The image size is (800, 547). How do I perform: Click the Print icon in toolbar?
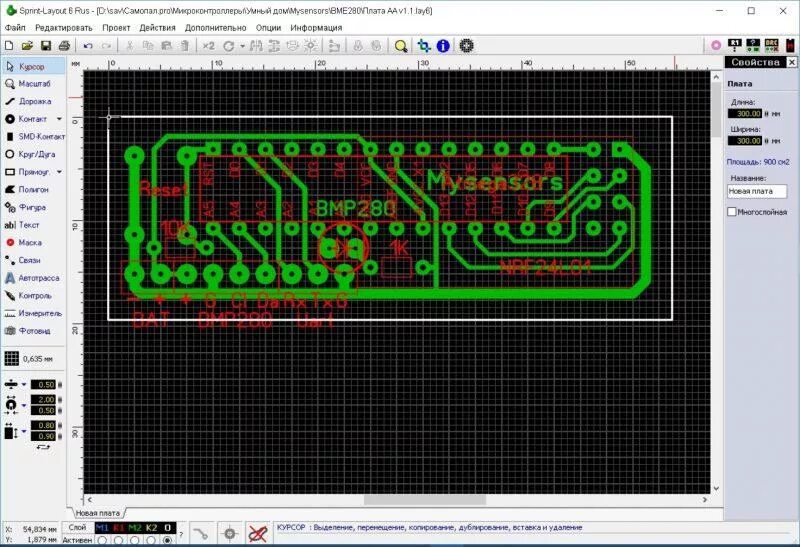tap(64, 46)
